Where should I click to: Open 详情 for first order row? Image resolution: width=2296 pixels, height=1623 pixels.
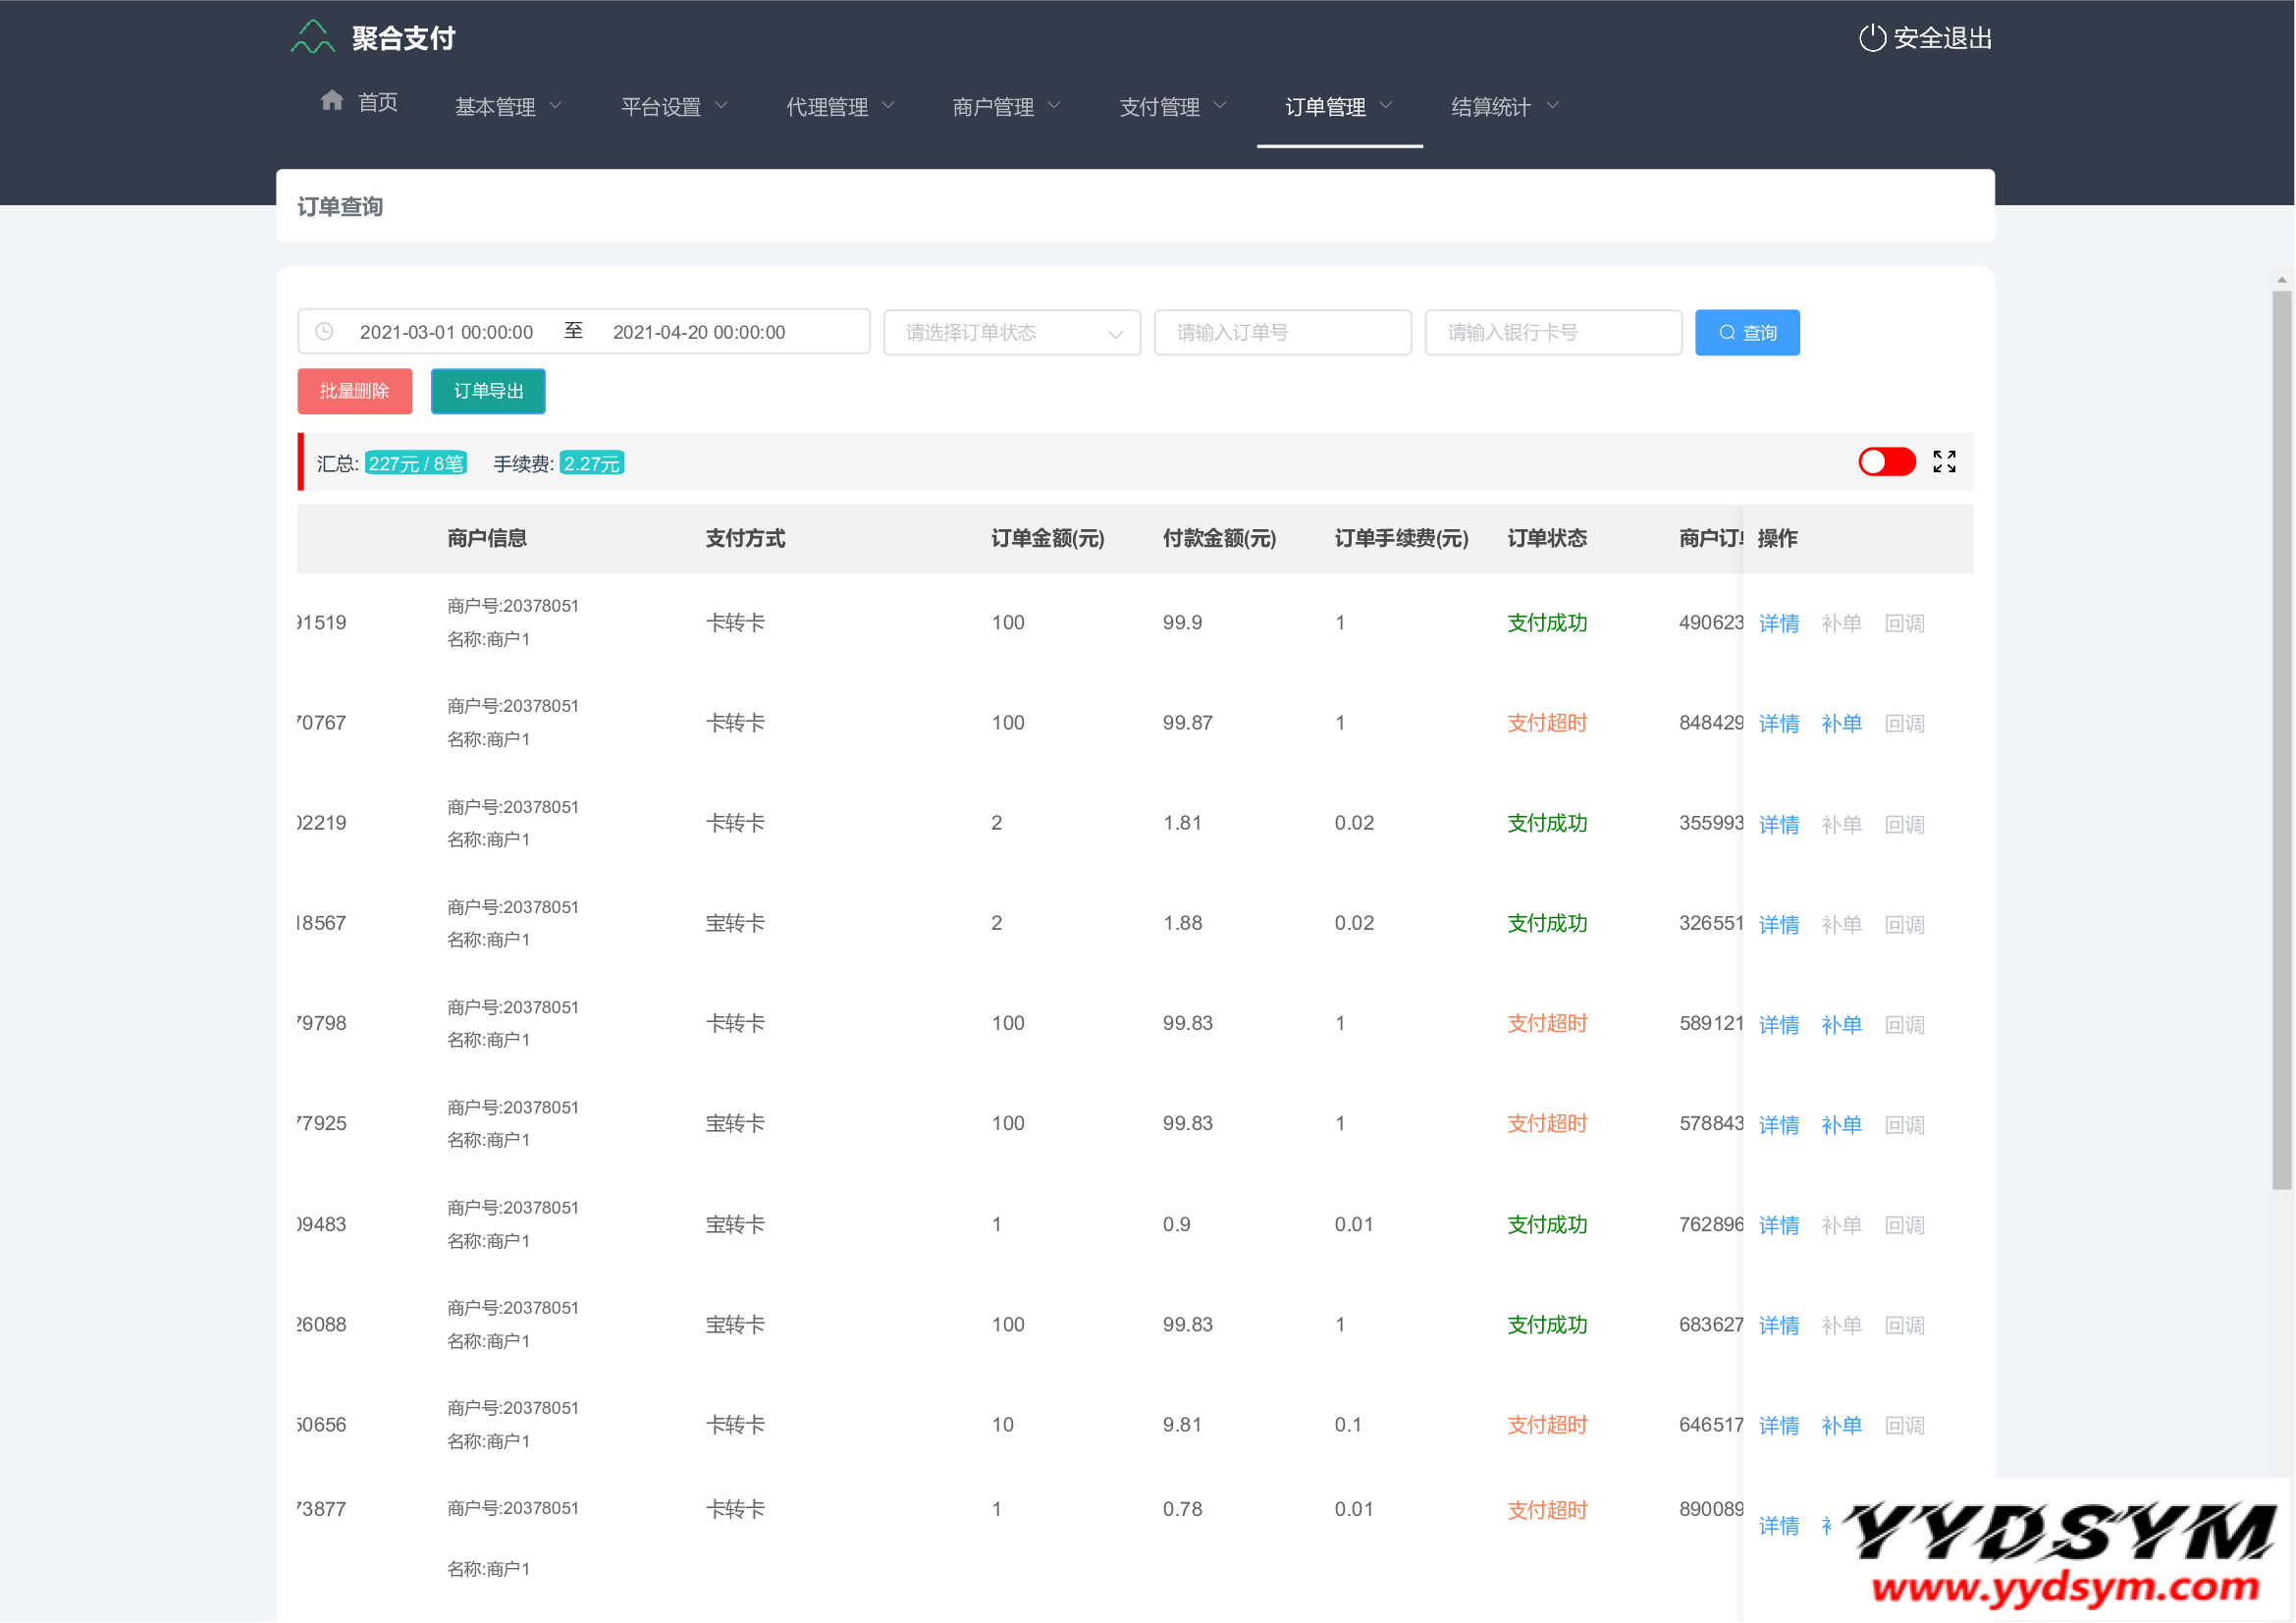coord(1778,623)
